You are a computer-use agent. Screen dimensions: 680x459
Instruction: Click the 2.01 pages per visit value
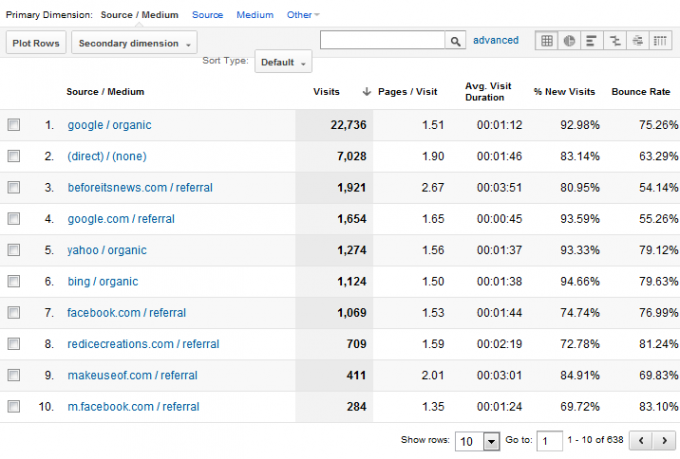coord(433,375)
